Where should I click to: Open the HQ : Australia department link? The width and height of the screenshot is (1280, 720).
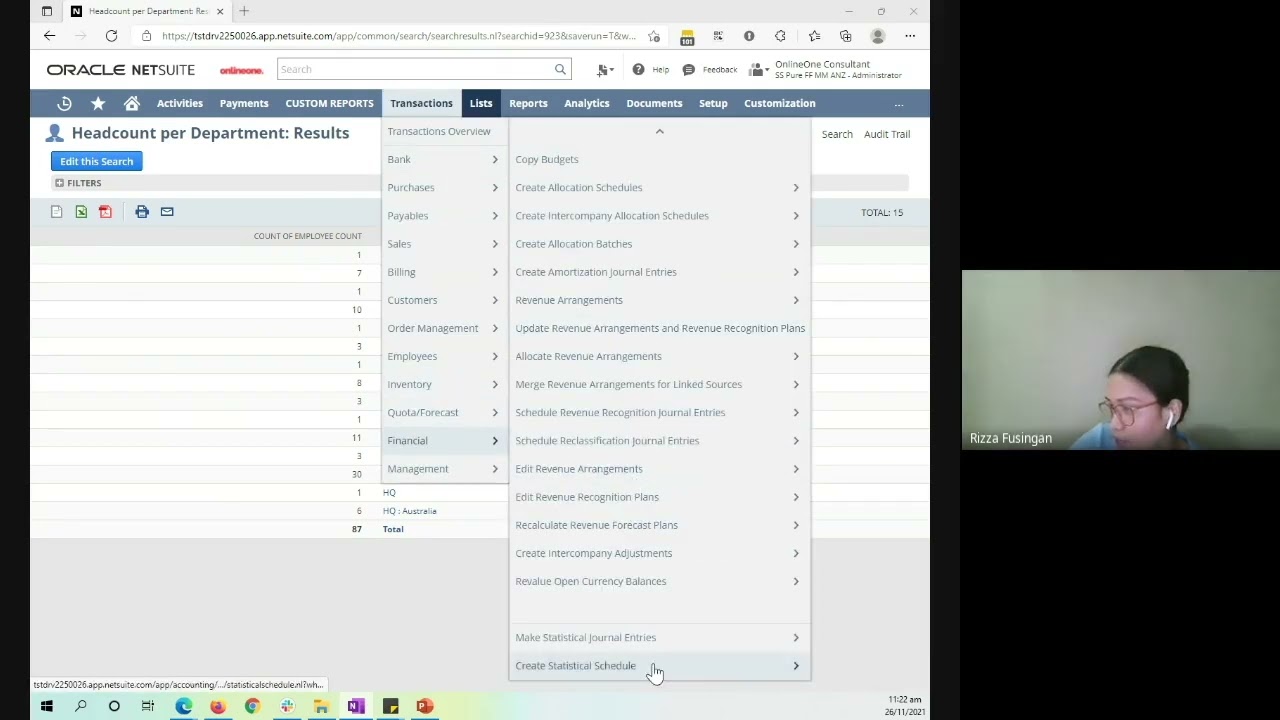click(410, 511)
